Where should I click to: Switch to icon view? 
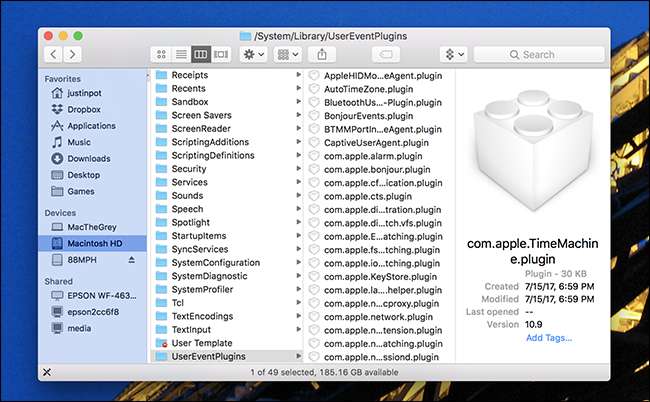pyautogui.click(x=161, y=54)
